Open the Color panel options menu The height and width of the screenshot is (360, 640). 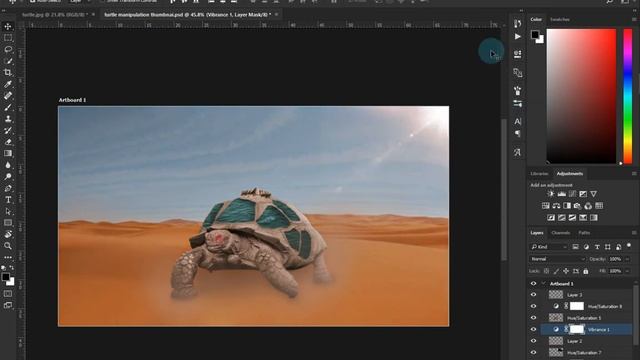(634, 19)
